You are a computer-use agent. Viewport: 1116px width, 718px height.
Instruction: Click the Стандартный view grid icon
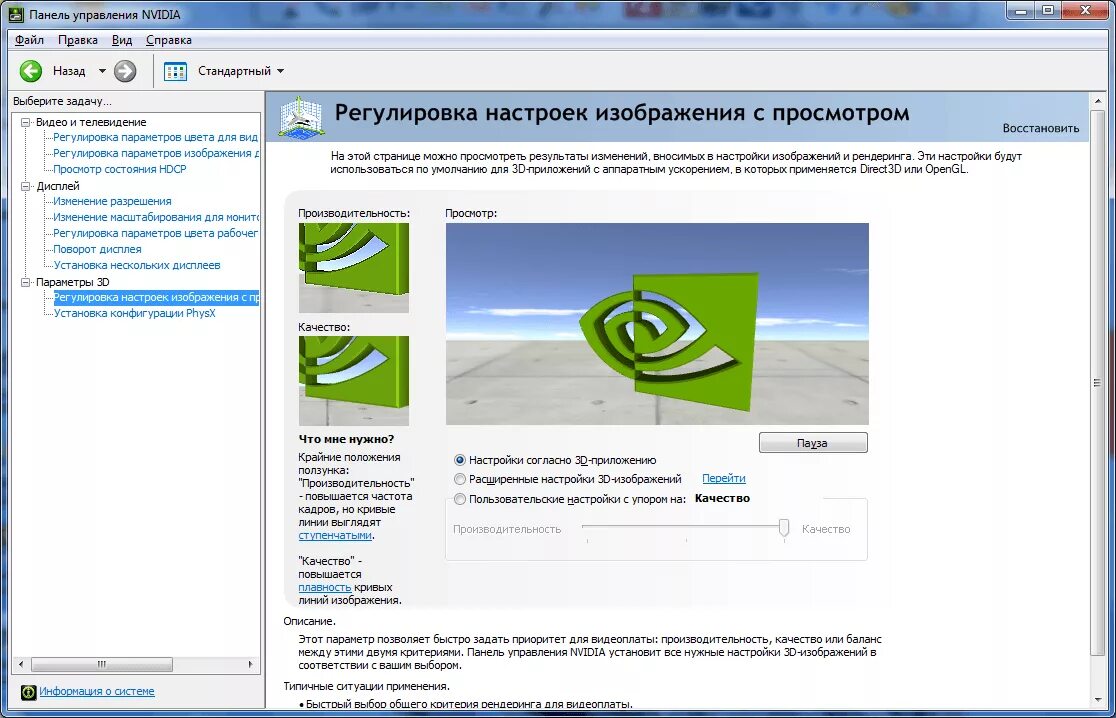click(x=175, y=71)
